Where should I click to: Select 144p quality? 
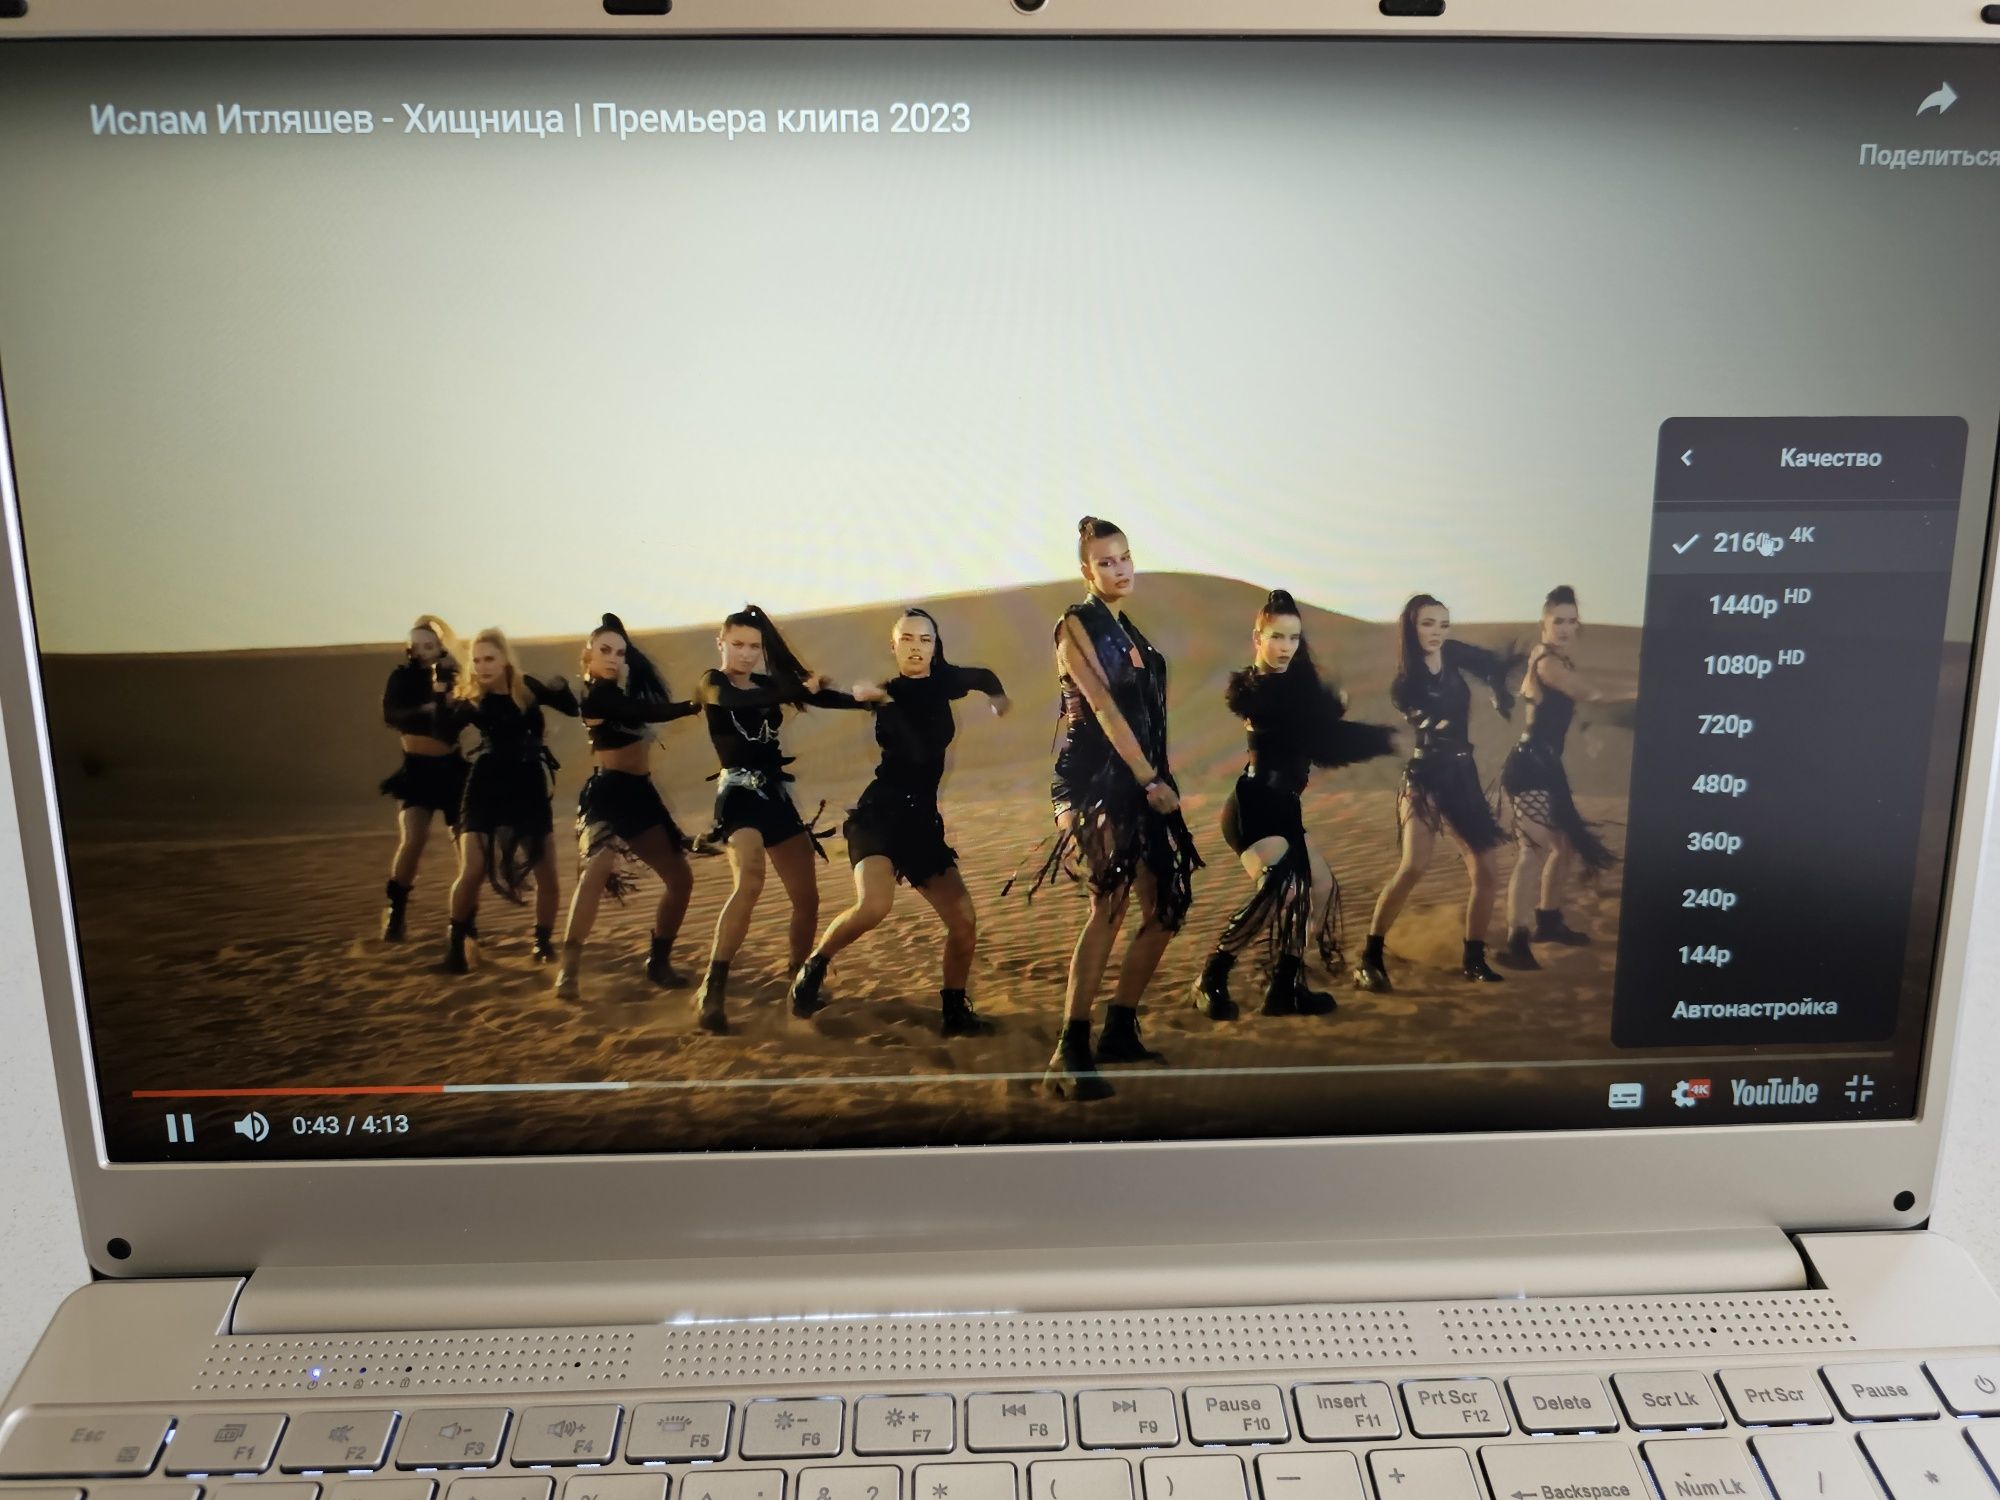click(x=1764, y=954)
